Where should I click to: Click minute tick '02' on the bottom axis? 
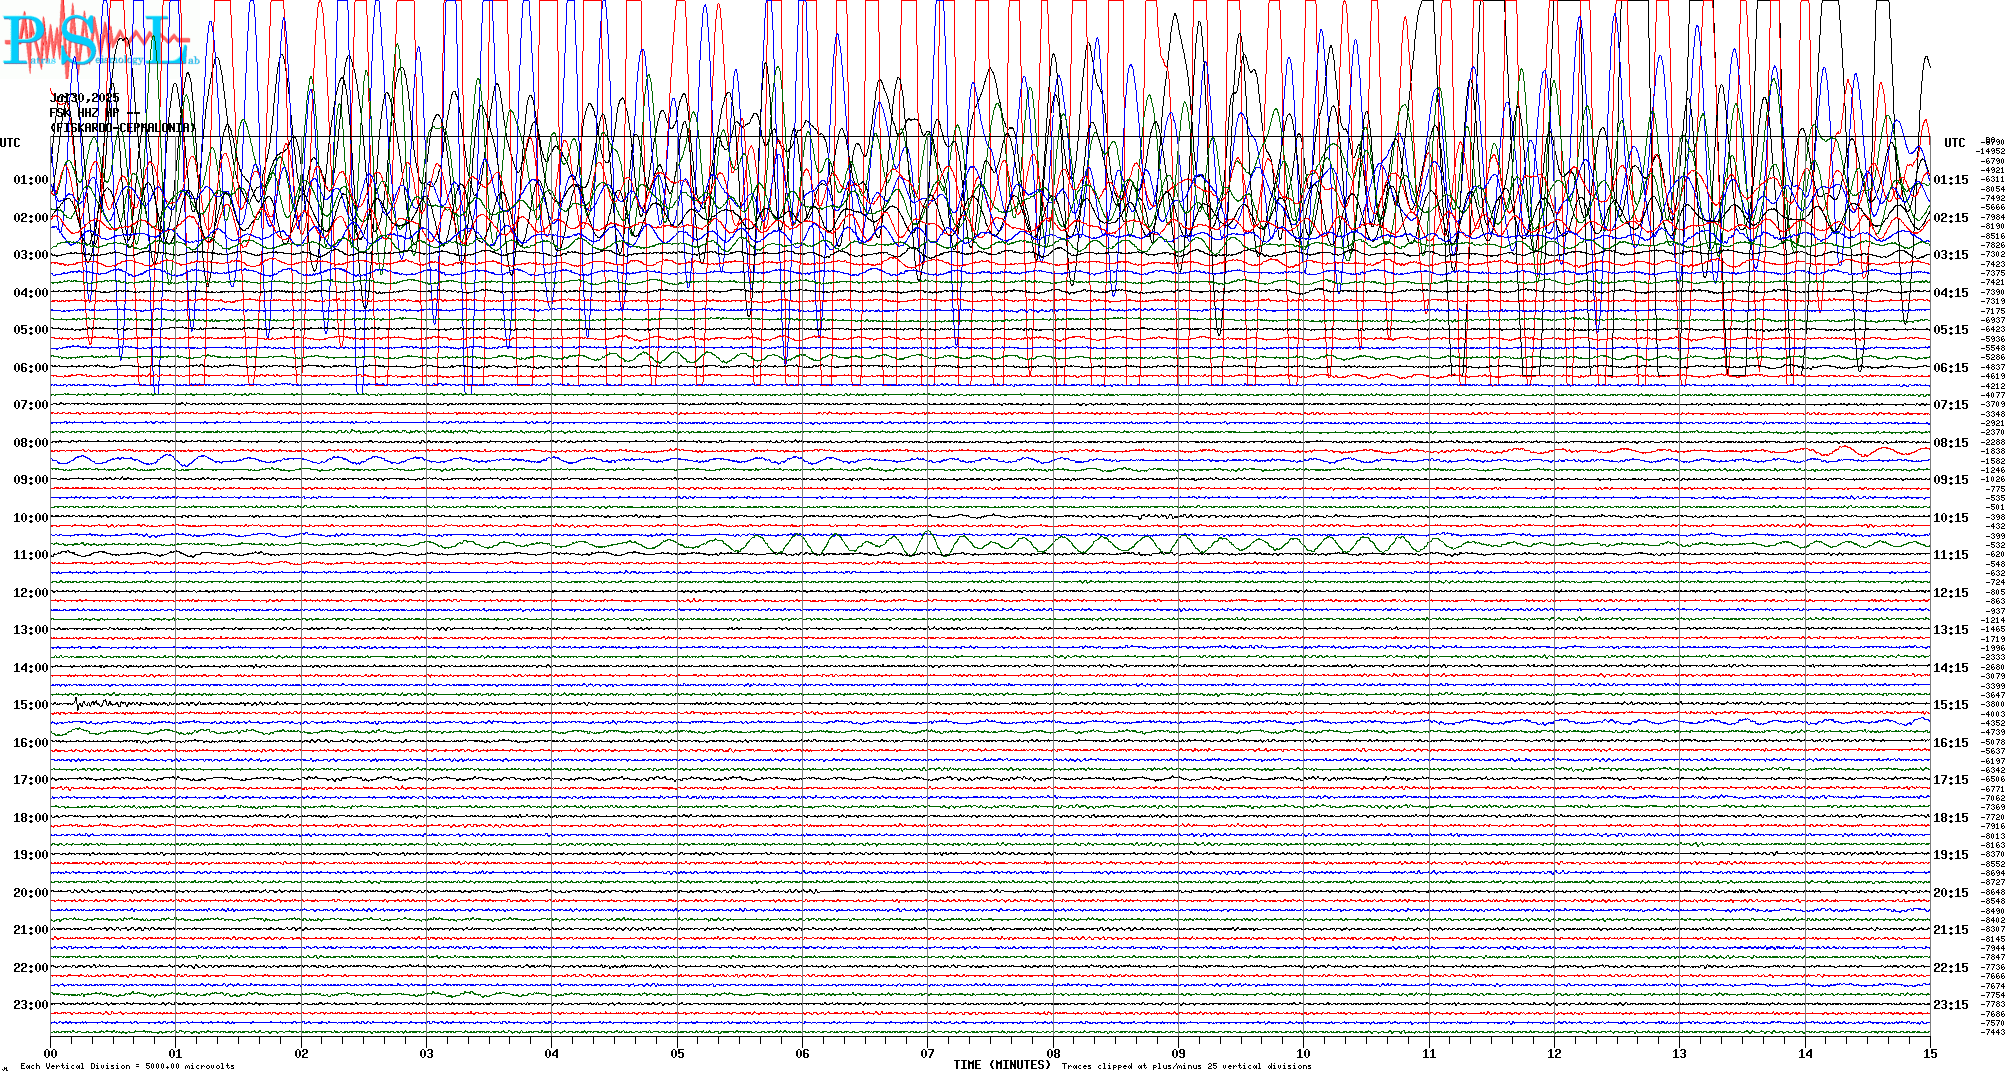pyautogui.click(x=301, y=1053)
